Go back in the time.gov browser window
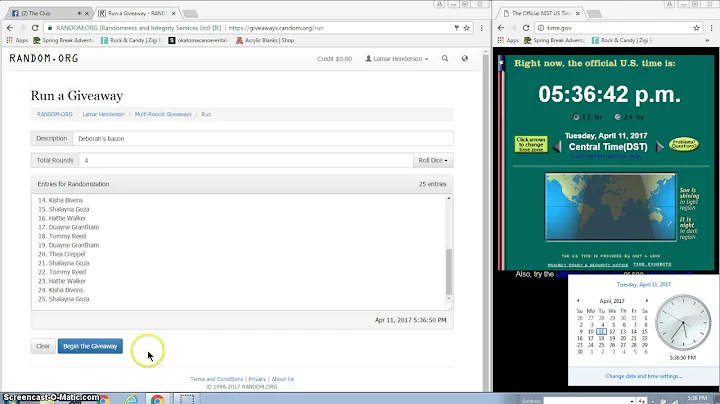This screenshot has width=720, height=404. (x=501, y=28)
